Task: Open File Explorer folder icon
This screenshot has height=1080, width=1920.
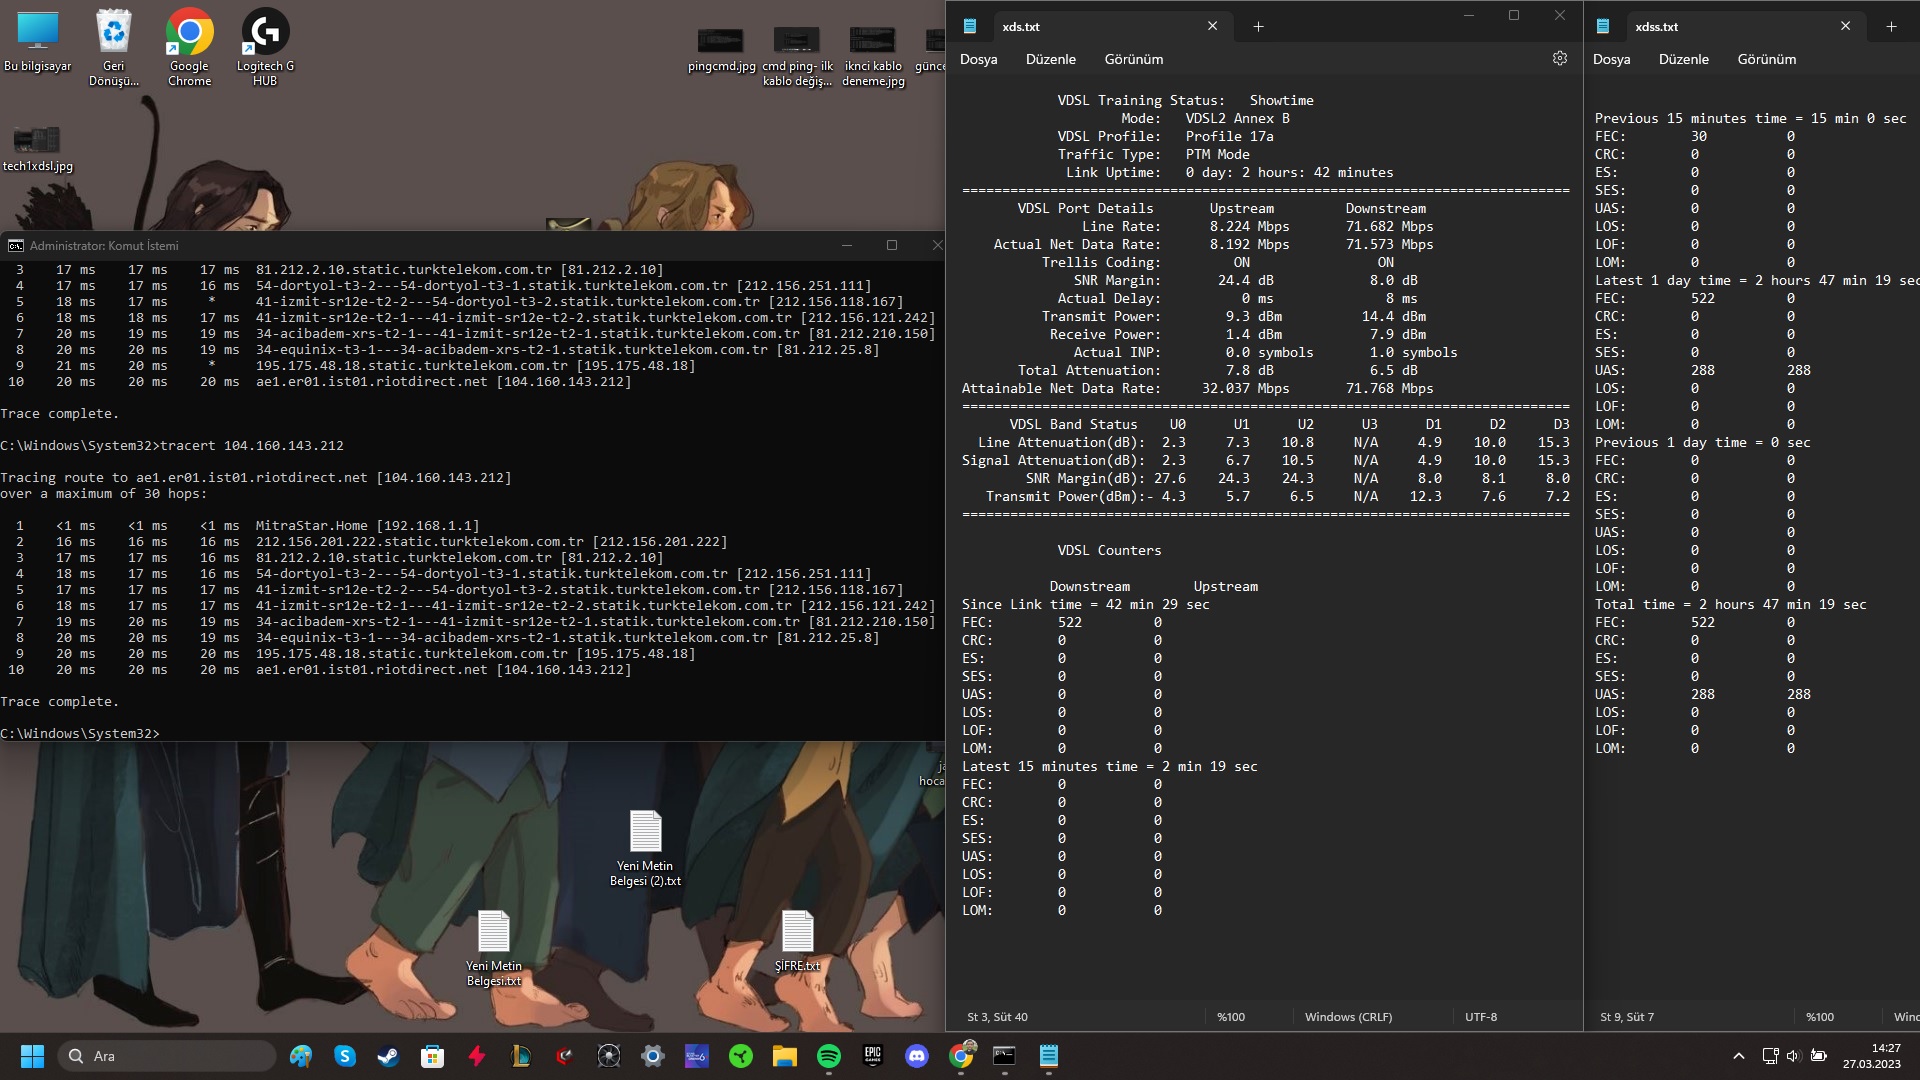Action: tap(784, 1056)
